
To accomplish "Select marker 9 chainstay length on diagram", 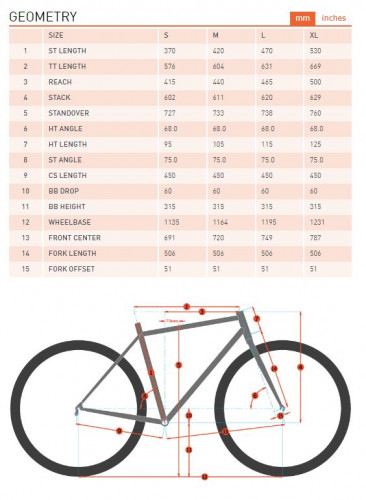I will (x=119, y=431).
